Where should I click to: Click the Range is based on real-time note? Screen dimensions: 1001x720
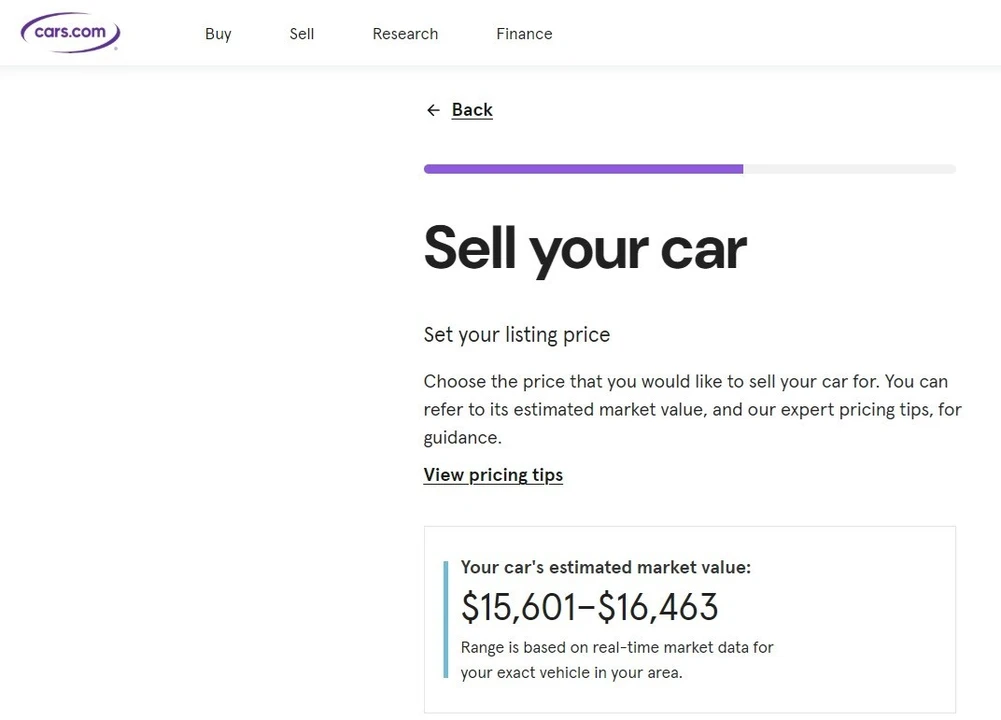pos(617,660)
